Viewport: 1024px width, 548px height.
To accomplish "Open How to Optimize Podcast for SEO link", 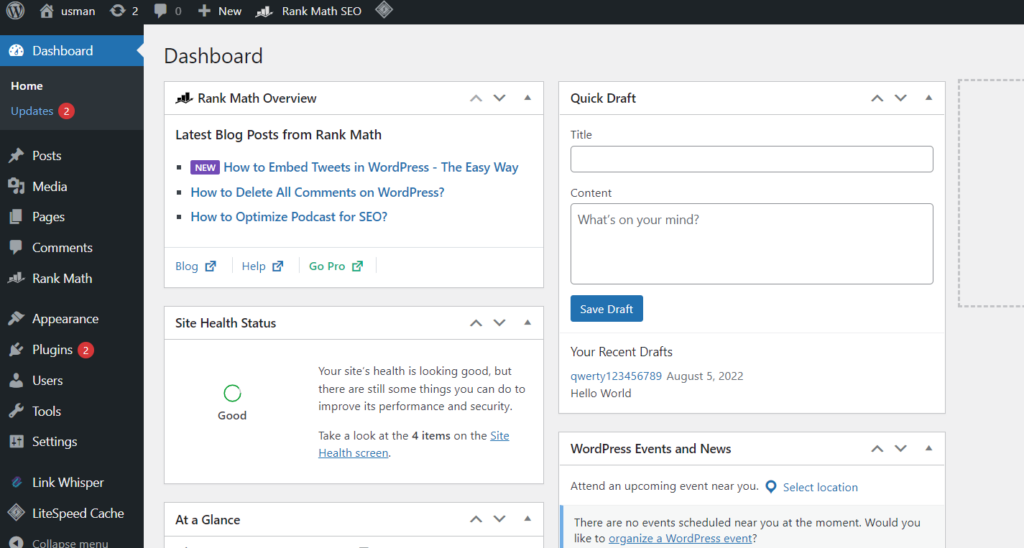I will [x=289, y=217].
